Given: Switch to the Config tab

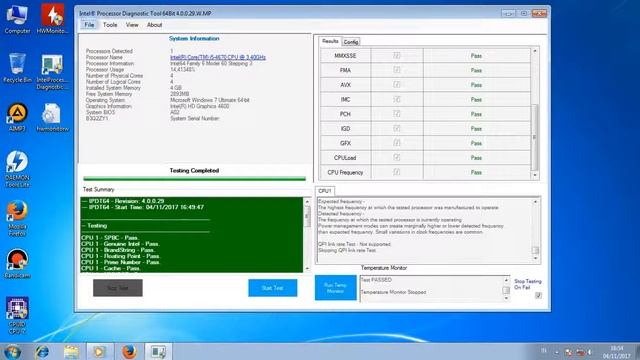Looking at the screenshot, I should pyautogui.click(x=351, y=42).
